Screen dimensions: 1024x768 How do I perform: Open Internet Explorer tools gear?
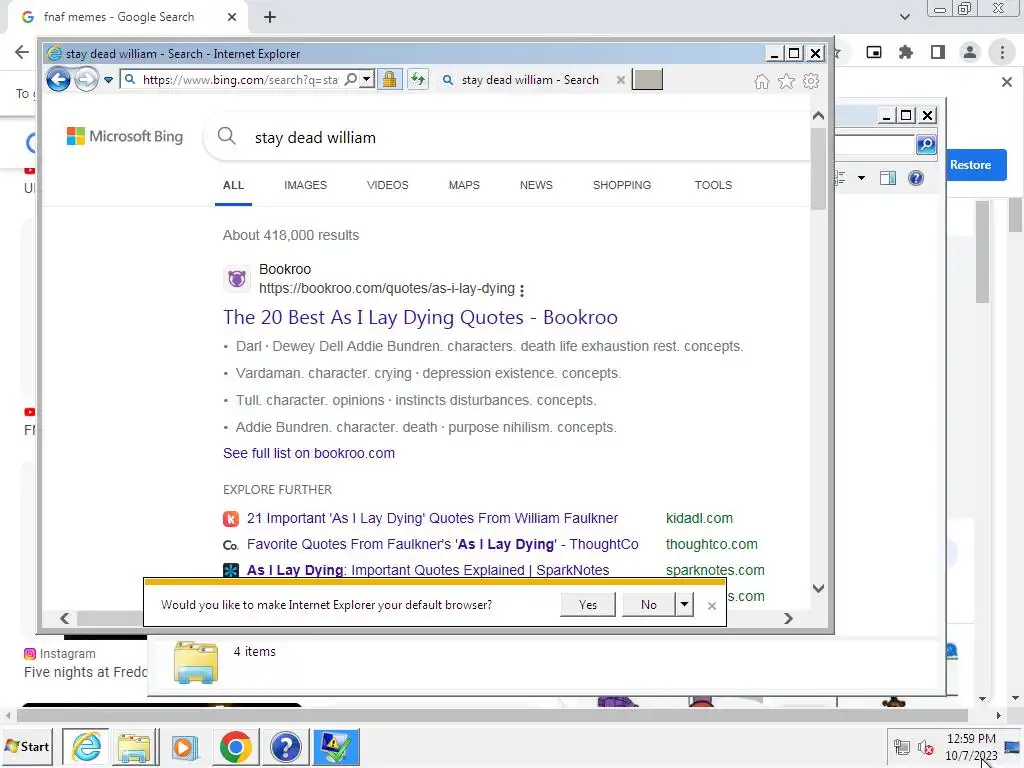[811, 81]
